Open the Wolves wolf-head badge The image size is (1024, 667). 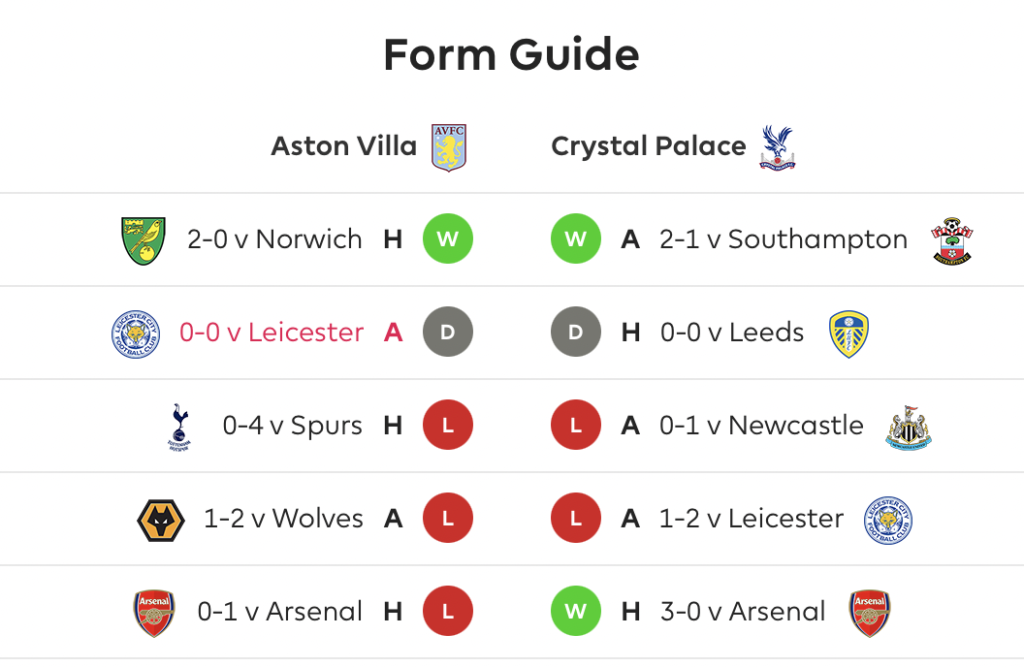coord(161,520)
